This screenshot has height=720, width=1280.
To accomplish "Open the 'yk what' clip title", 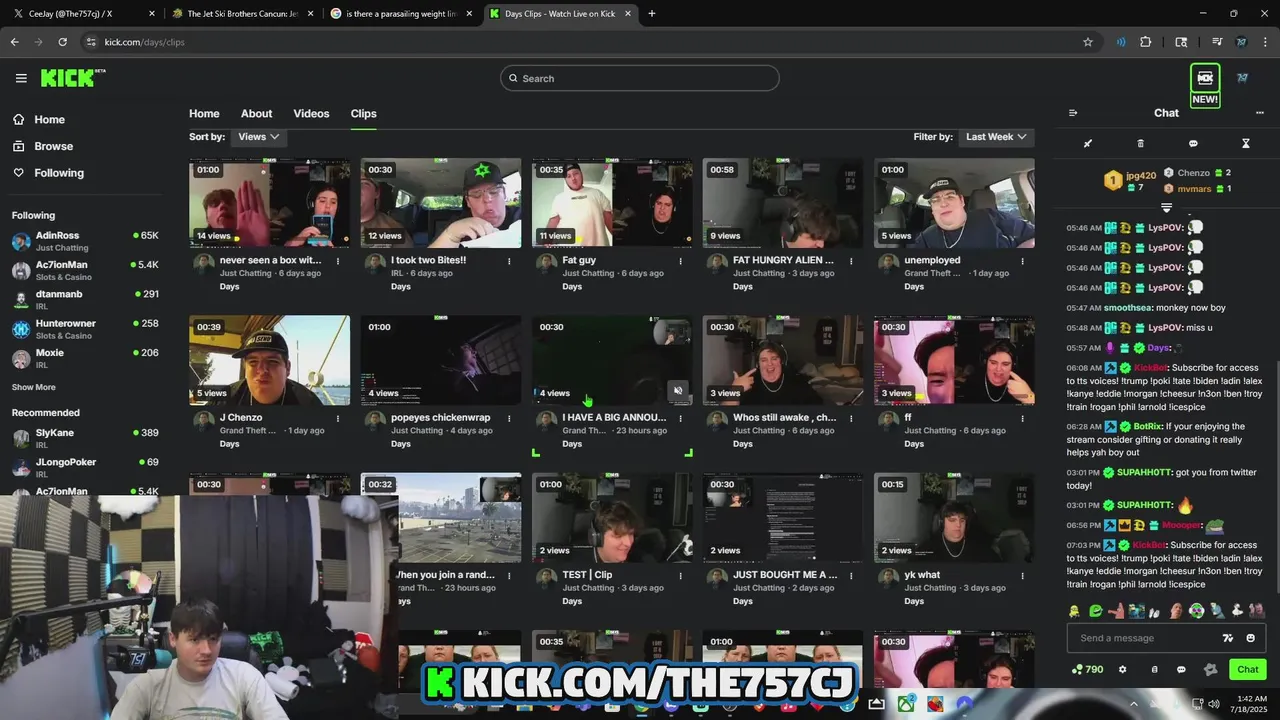I will [922, 575].
